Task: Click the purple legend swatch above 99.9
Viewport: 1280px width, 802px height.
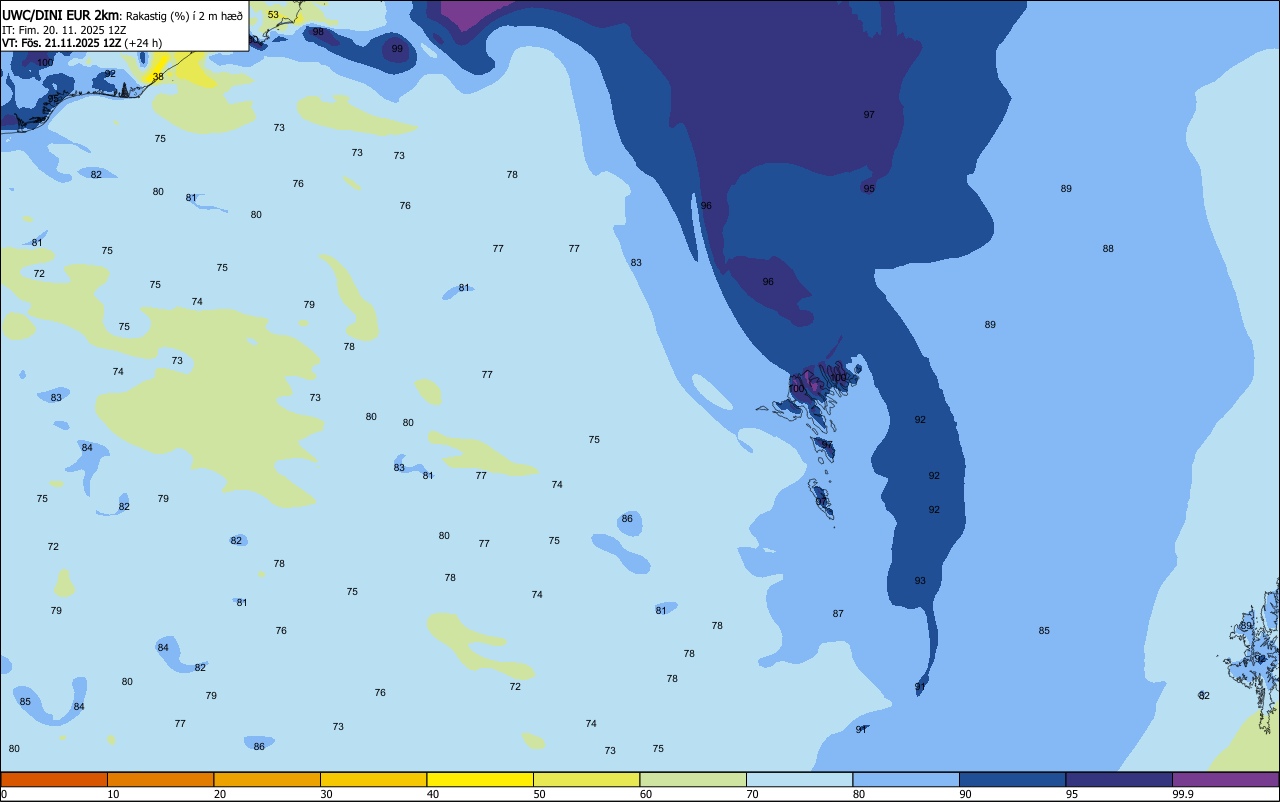Action: pyautogui.click(x=1225, y=779)
